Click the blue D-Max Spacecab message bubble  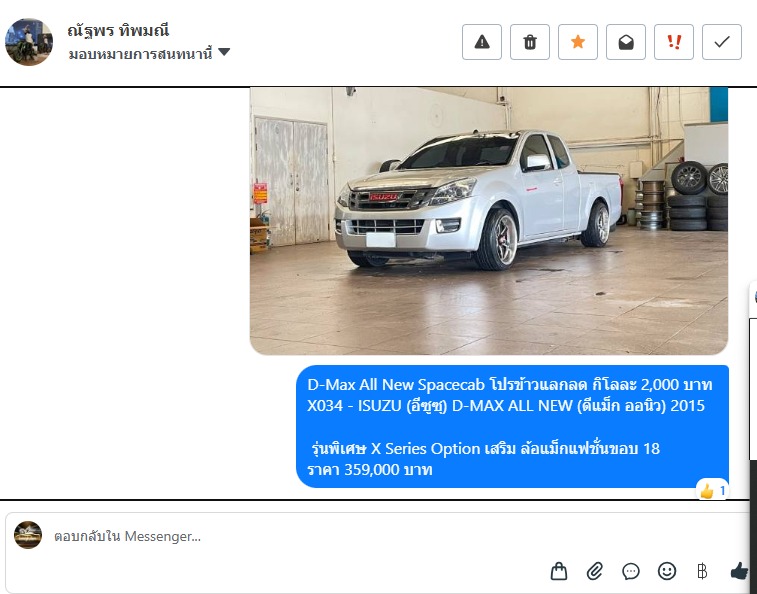[x=512, y=426]
